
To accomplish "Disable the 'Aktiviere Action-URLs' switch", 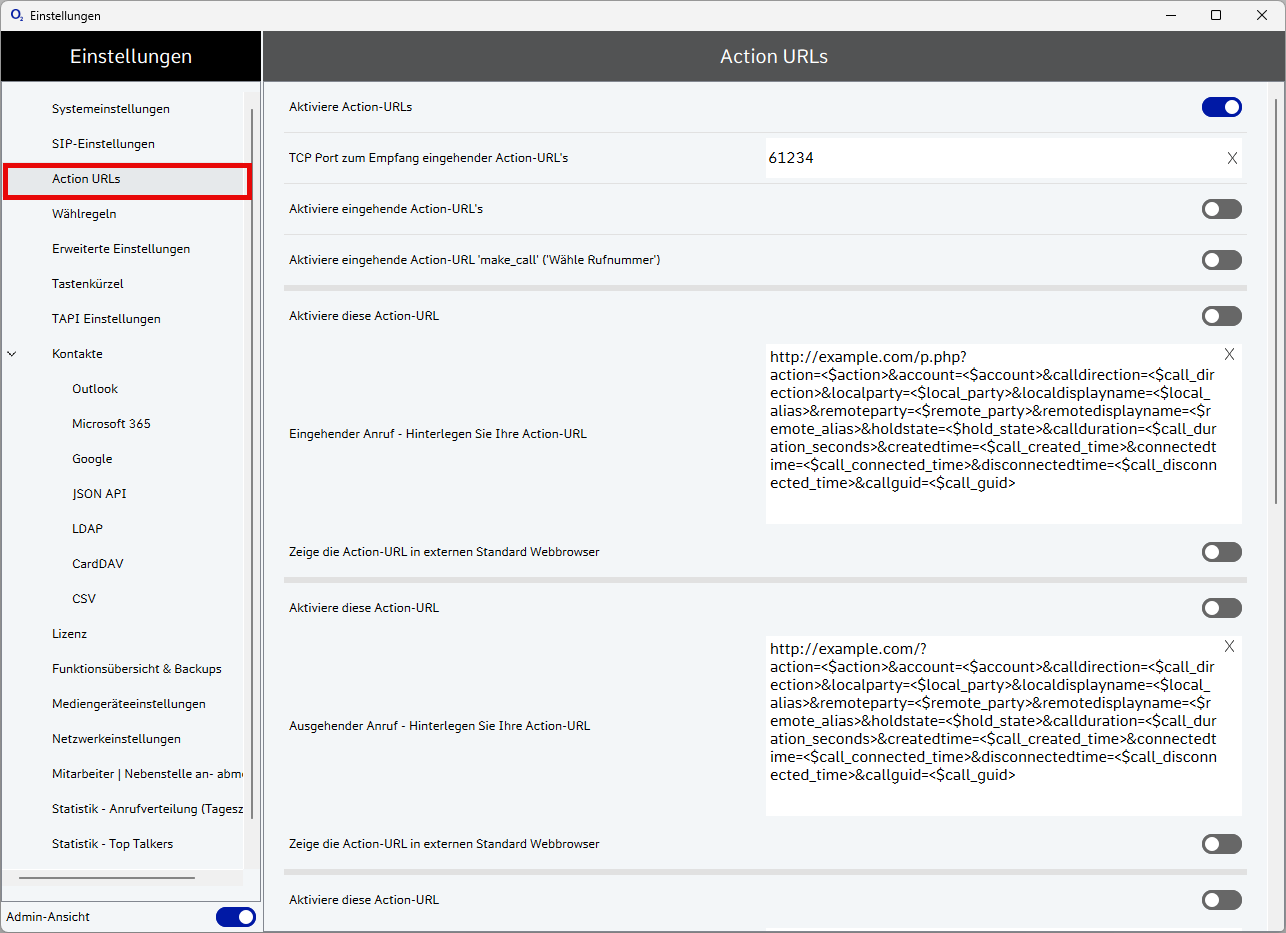I will point(1221,107).
